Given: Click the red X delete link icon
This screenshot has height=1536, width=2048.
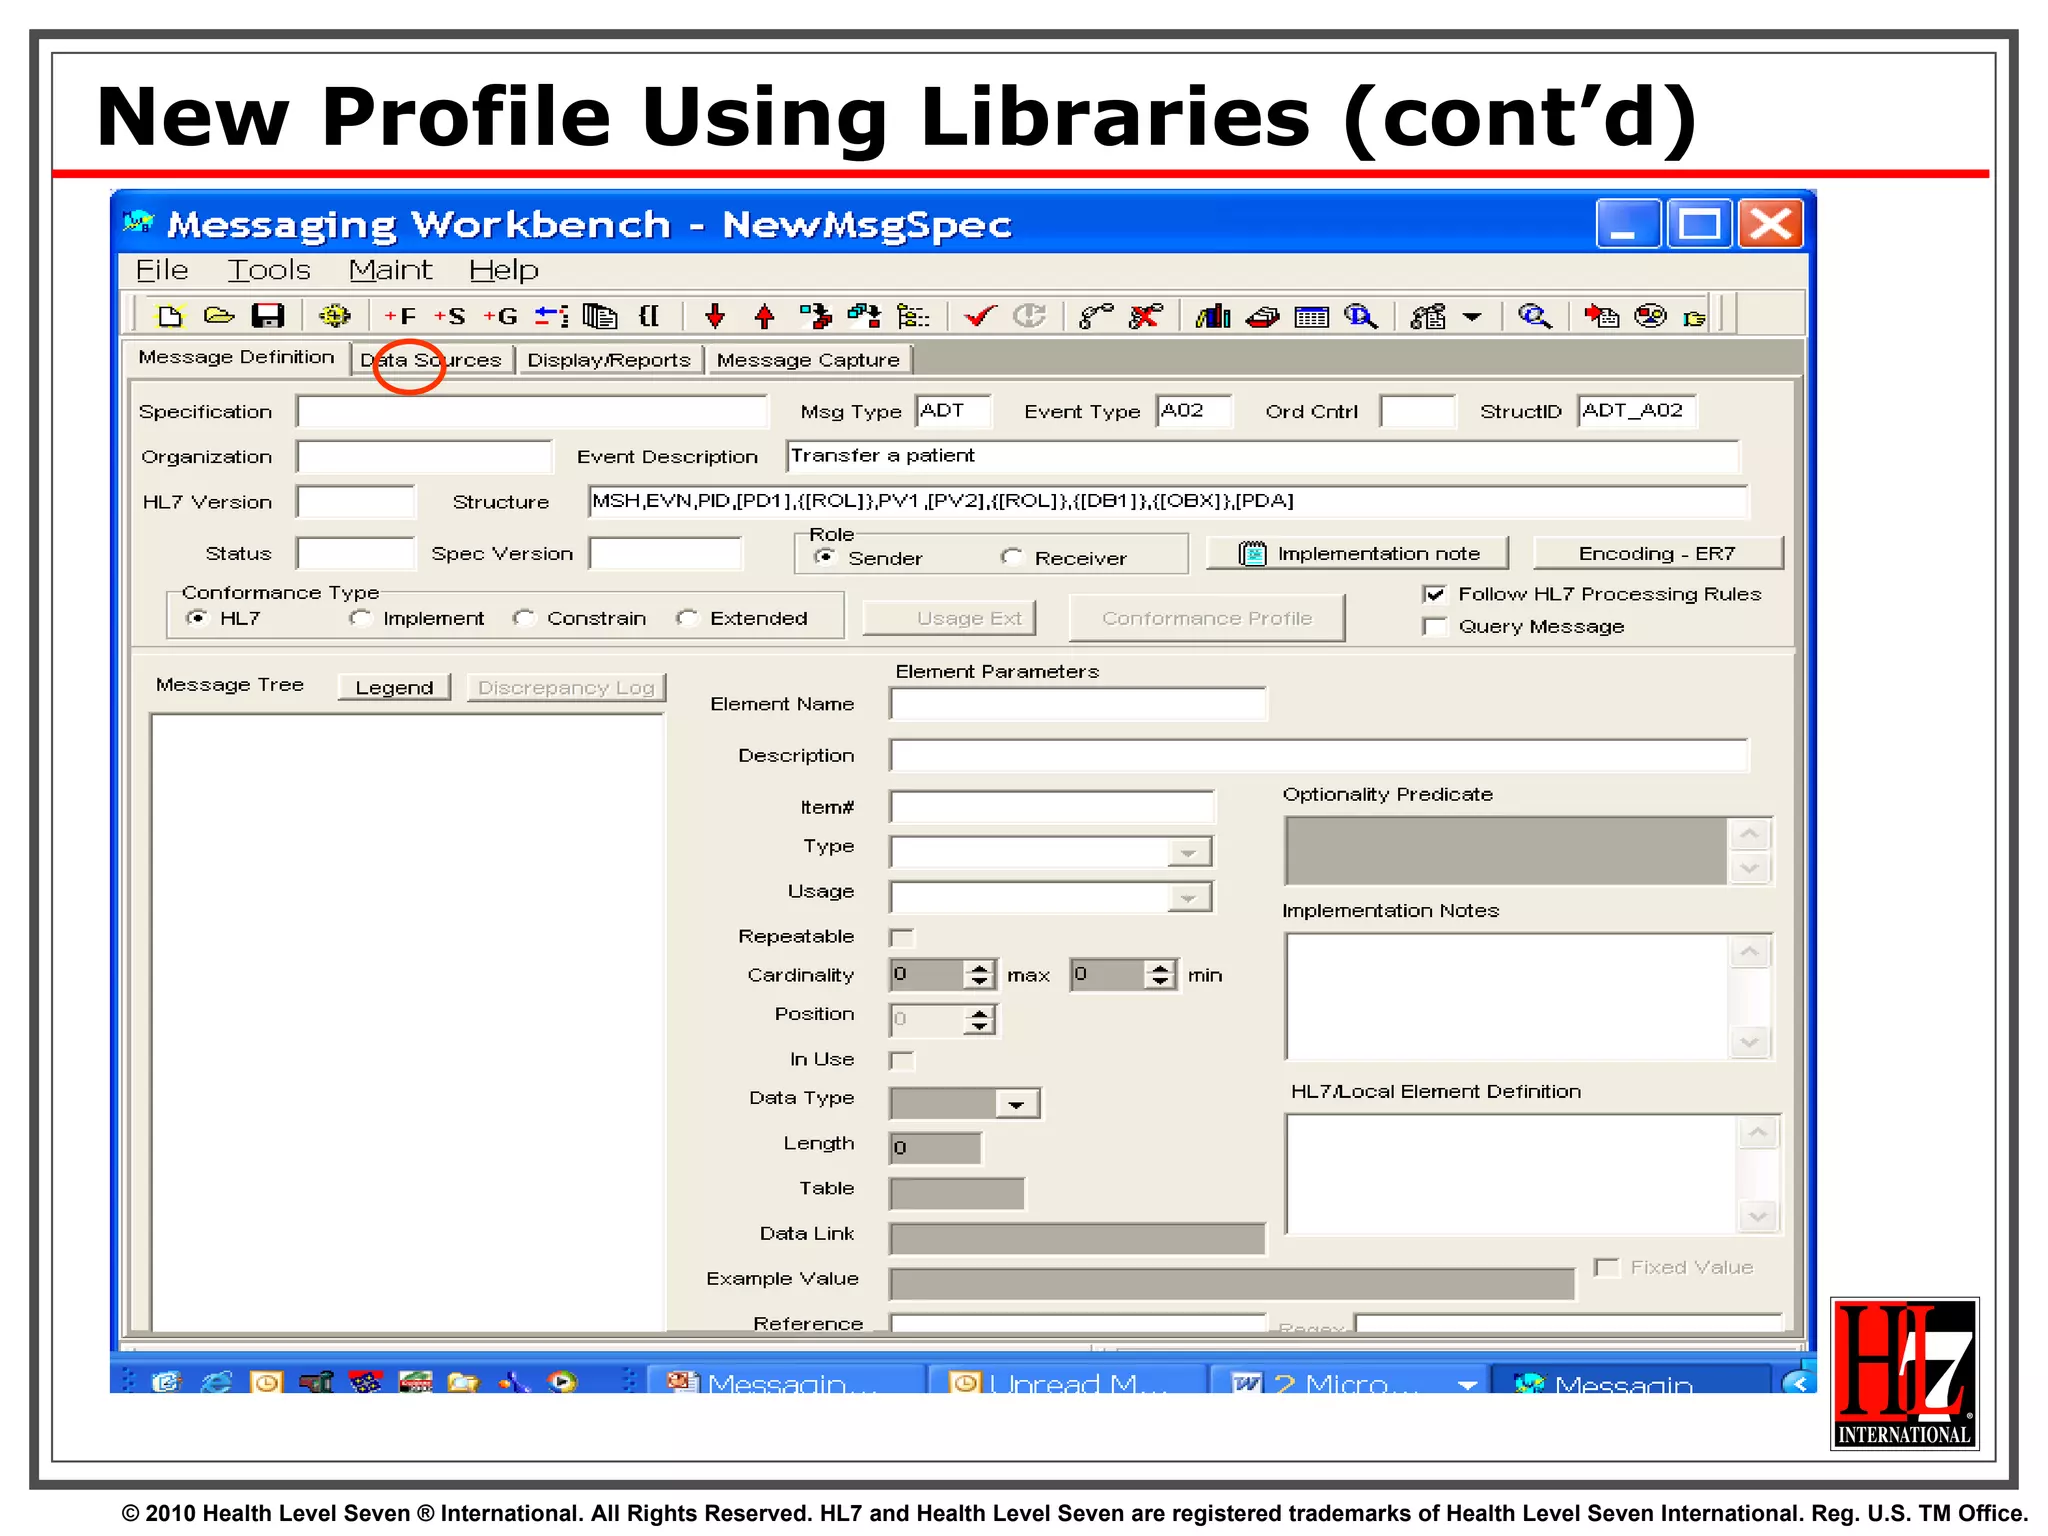Looking at the screenshot, I should 1145,317.
